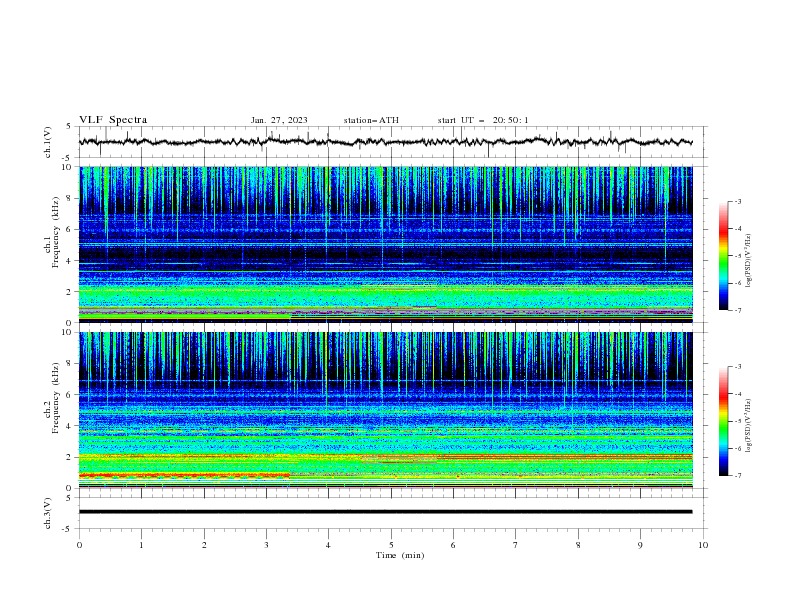
Task: Click the ch.2 spectrogram colorbar
Action: [723, 421]
